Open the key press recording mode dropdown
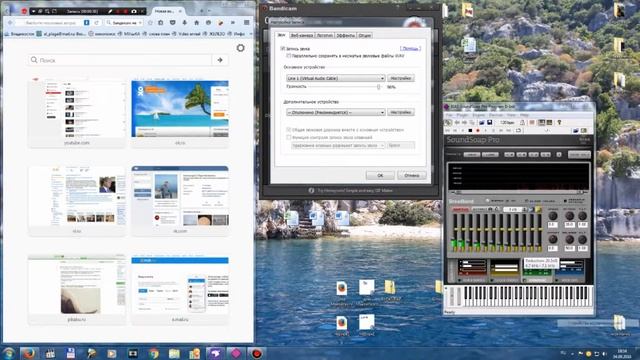This screenshot has width=640, height=360. (x=338, y=145)
